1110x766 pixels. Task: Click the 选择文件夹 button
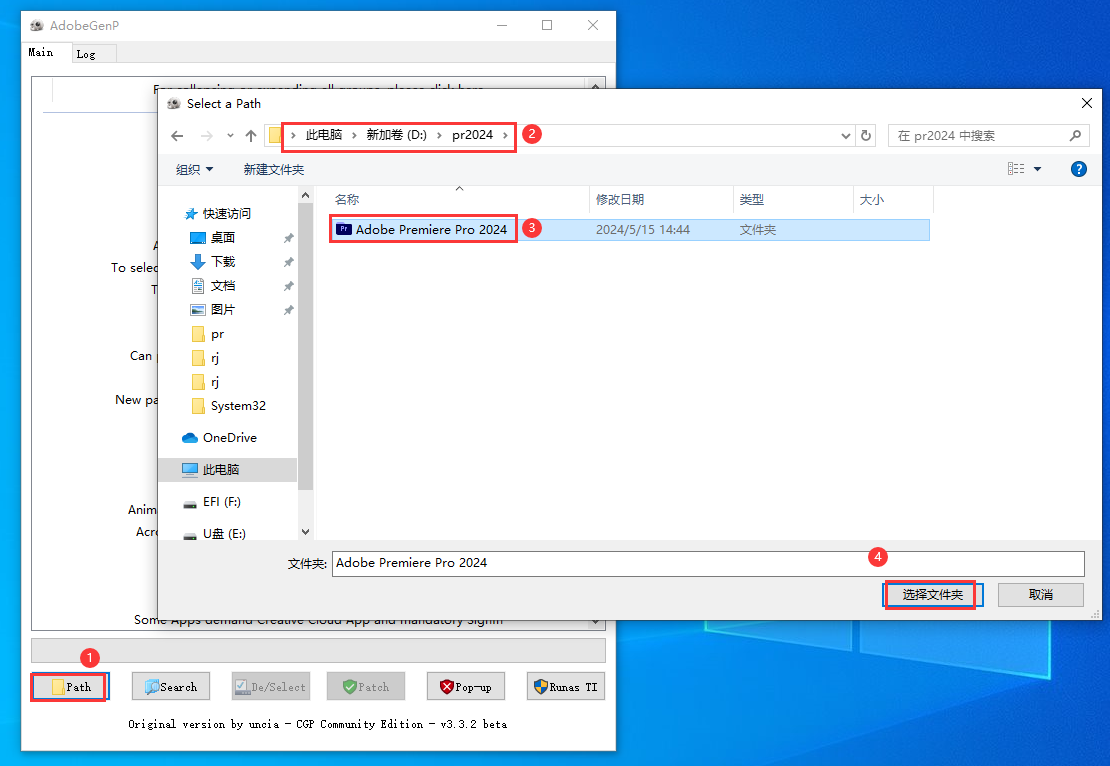(932, 594)
